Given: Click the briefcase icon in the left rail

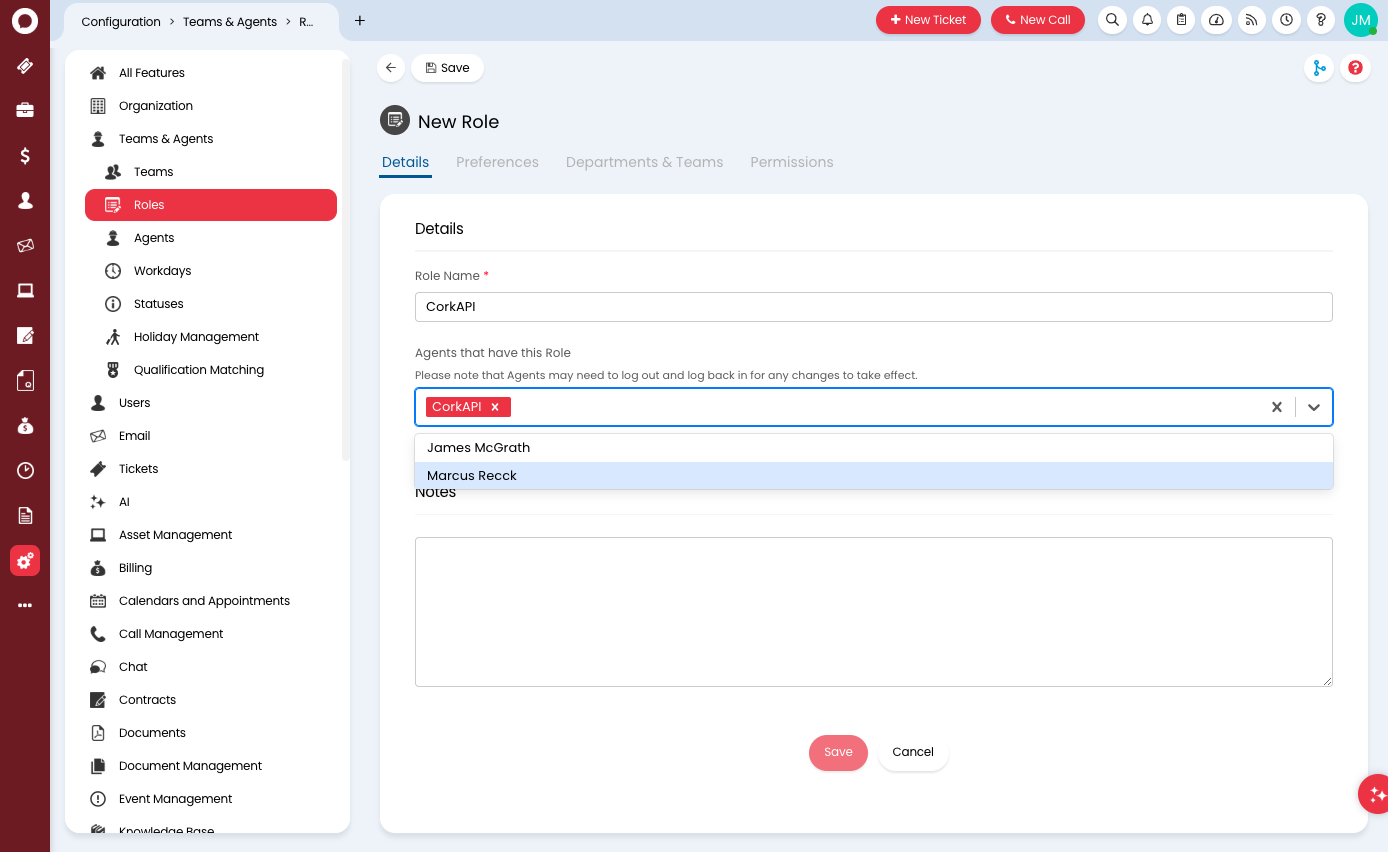Looking at the screenshot, I should pos(25,110).
